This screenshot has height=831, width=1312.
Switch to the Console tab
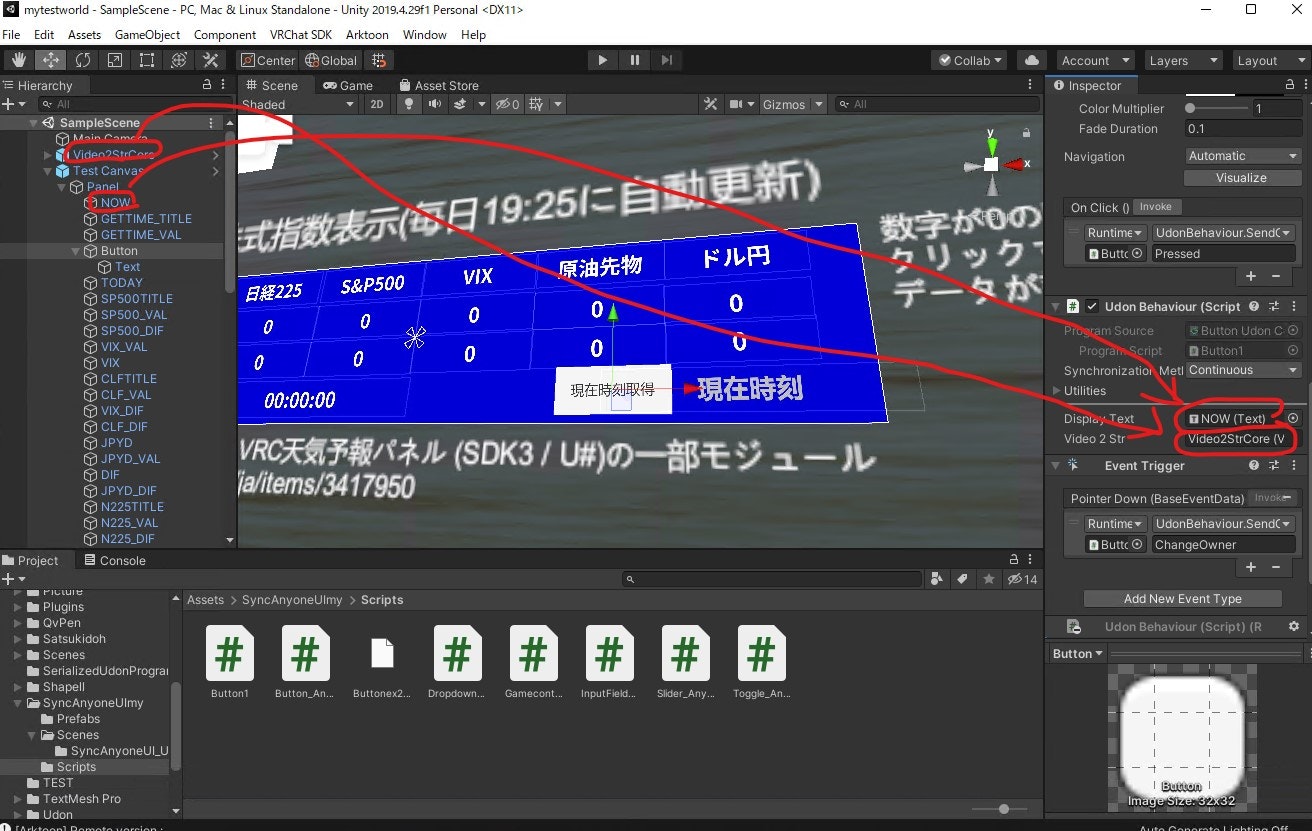coord(115,561)
